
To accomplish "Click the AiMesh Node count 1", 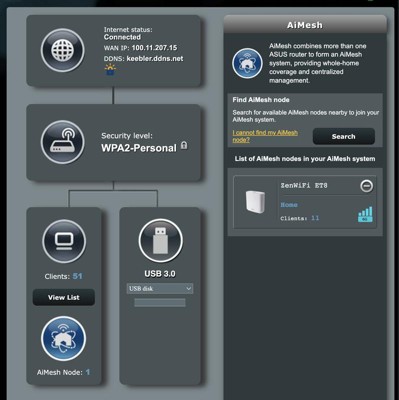I will (x=88, y=372).
